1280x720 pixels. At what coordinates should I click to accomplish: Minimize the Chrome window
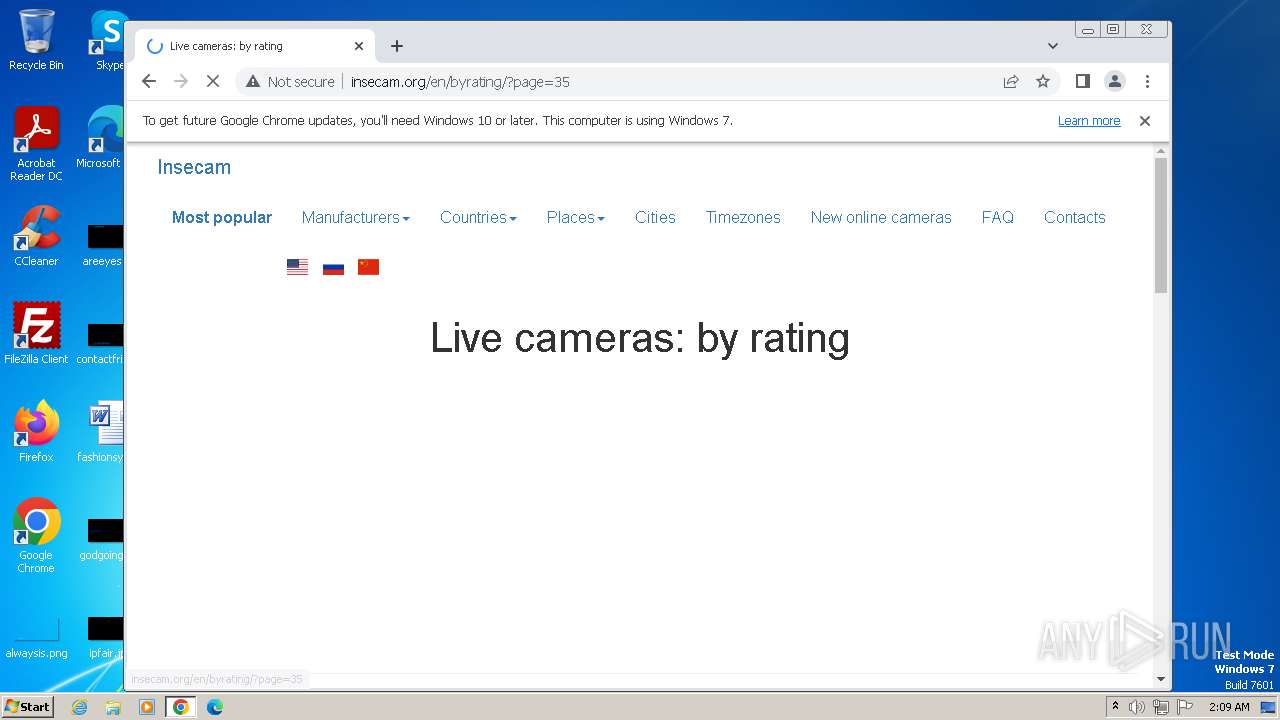coord(1088,29)
